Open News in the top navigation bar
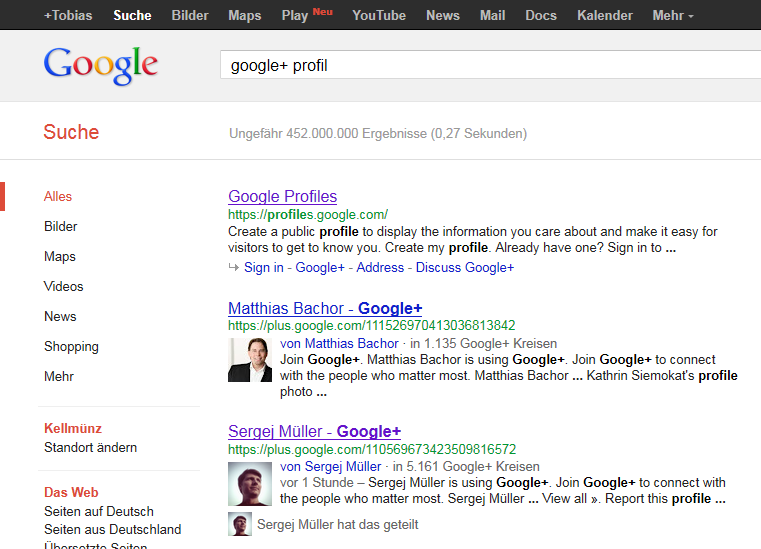The height and width of the screenshot is (549, 761). point(443,16)
